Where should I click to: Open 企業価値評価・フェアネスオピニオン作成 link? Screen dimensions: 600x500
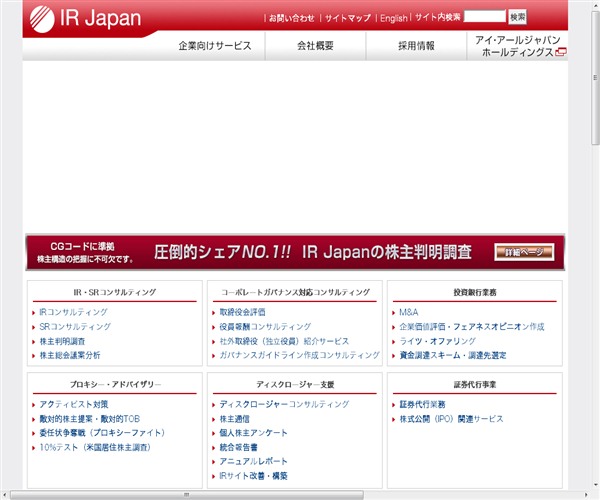[472, 327]
